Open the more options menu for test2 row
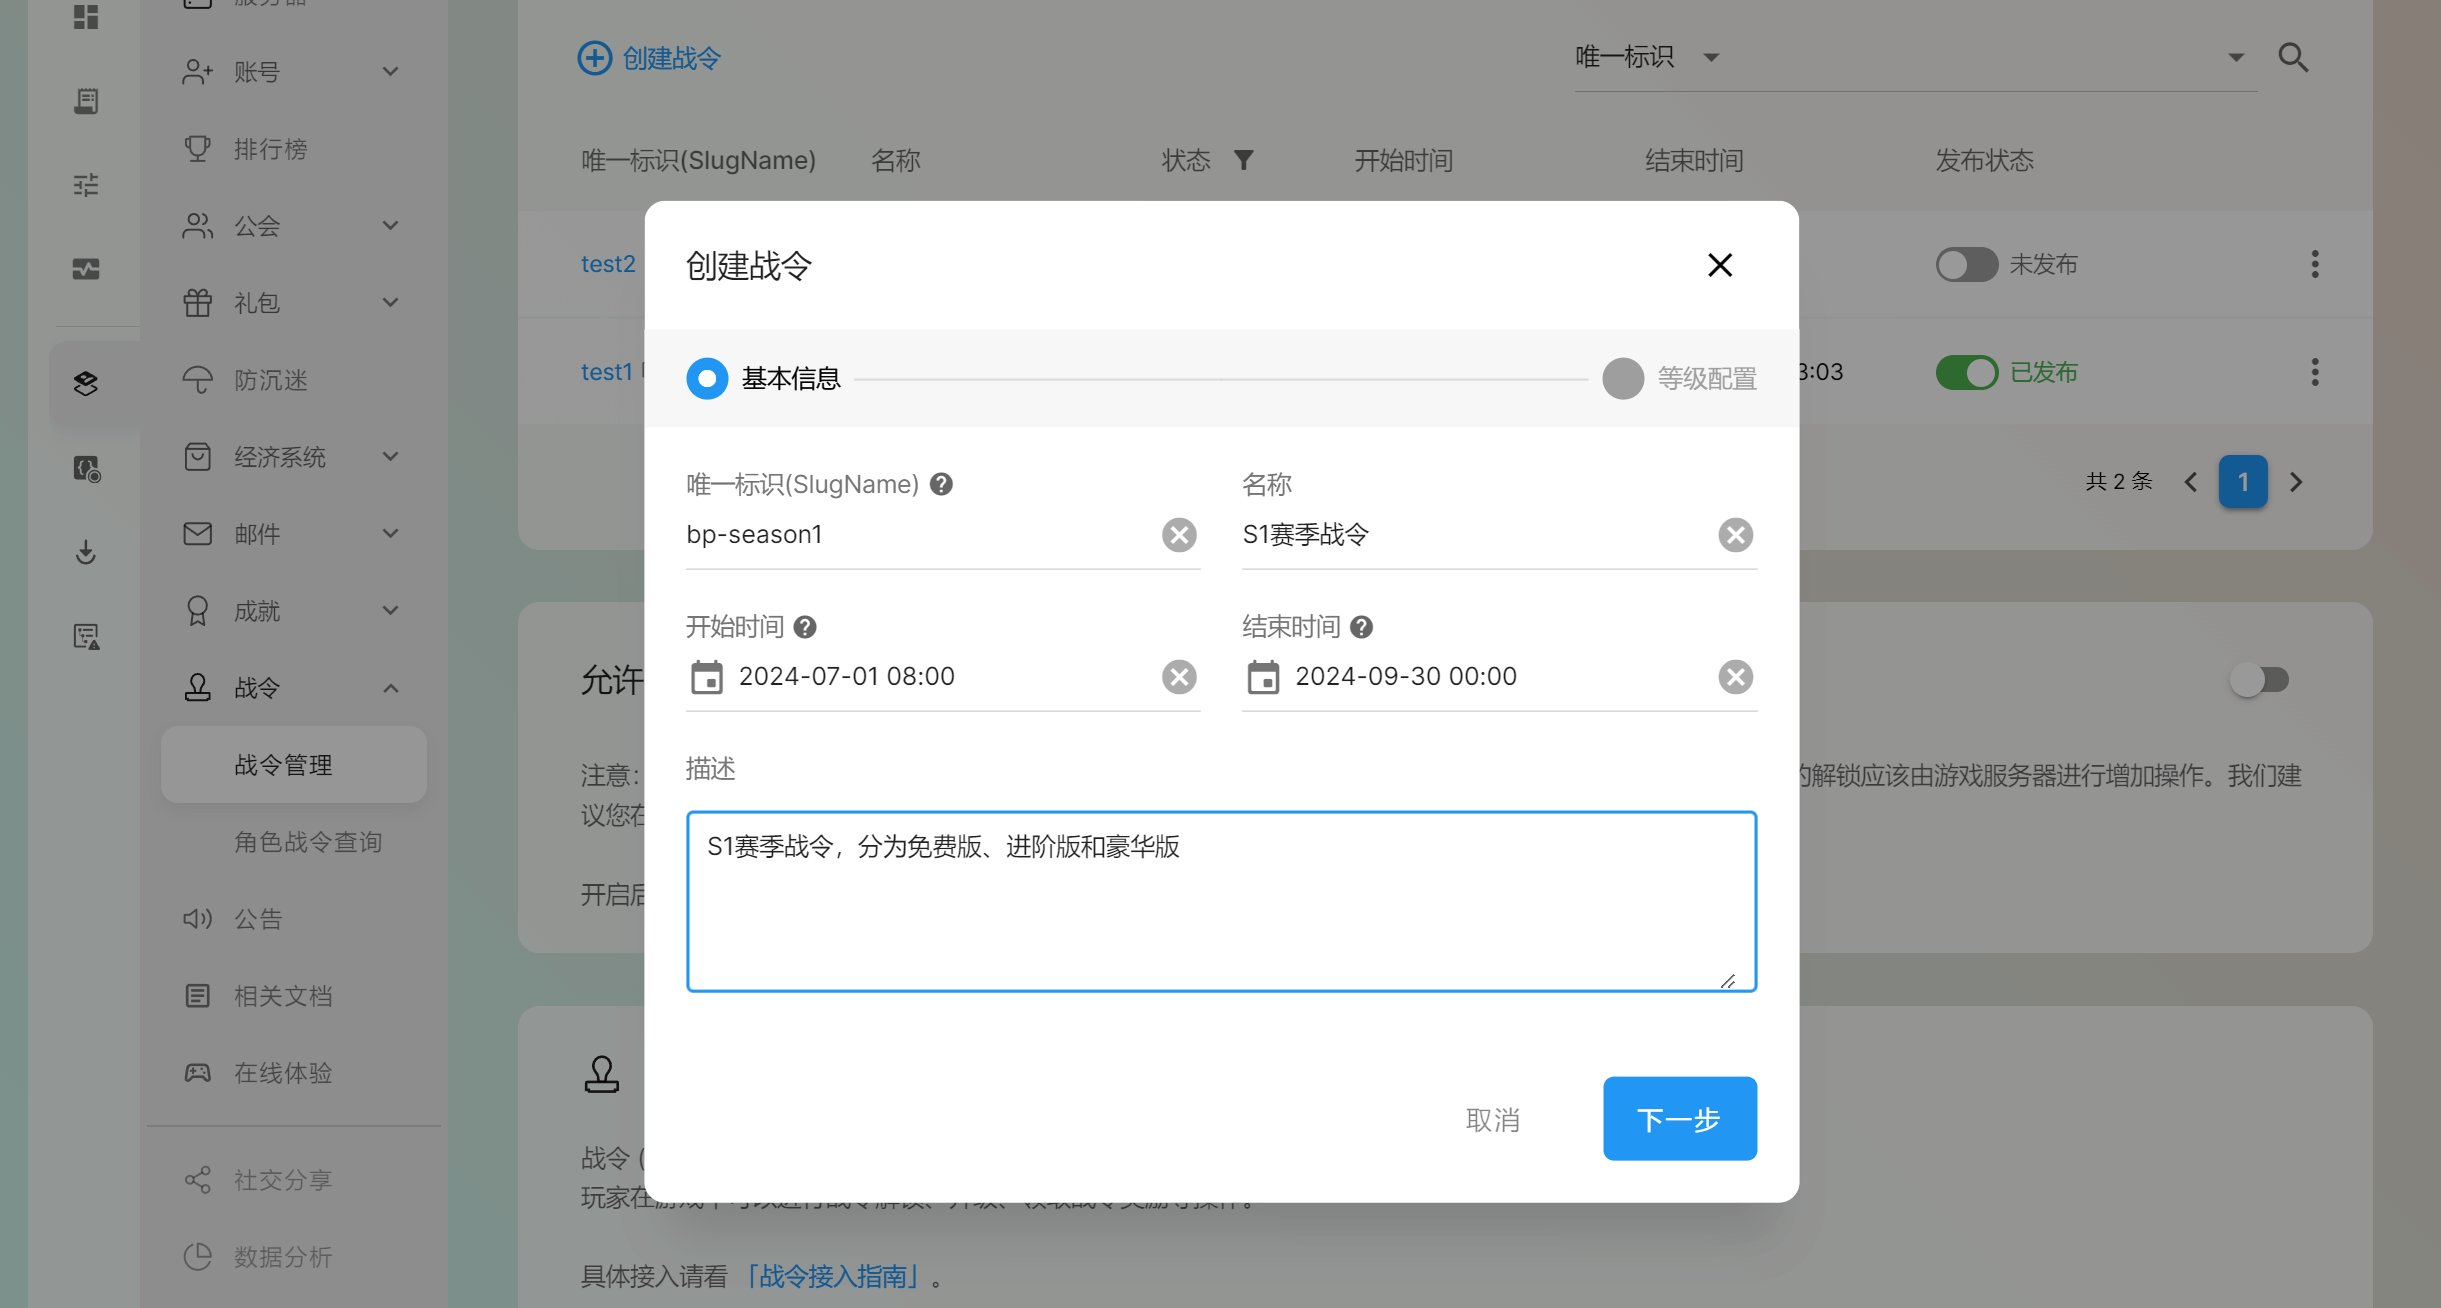The height and width of the screenshot is (1308, 2441). click(2314, 264)
